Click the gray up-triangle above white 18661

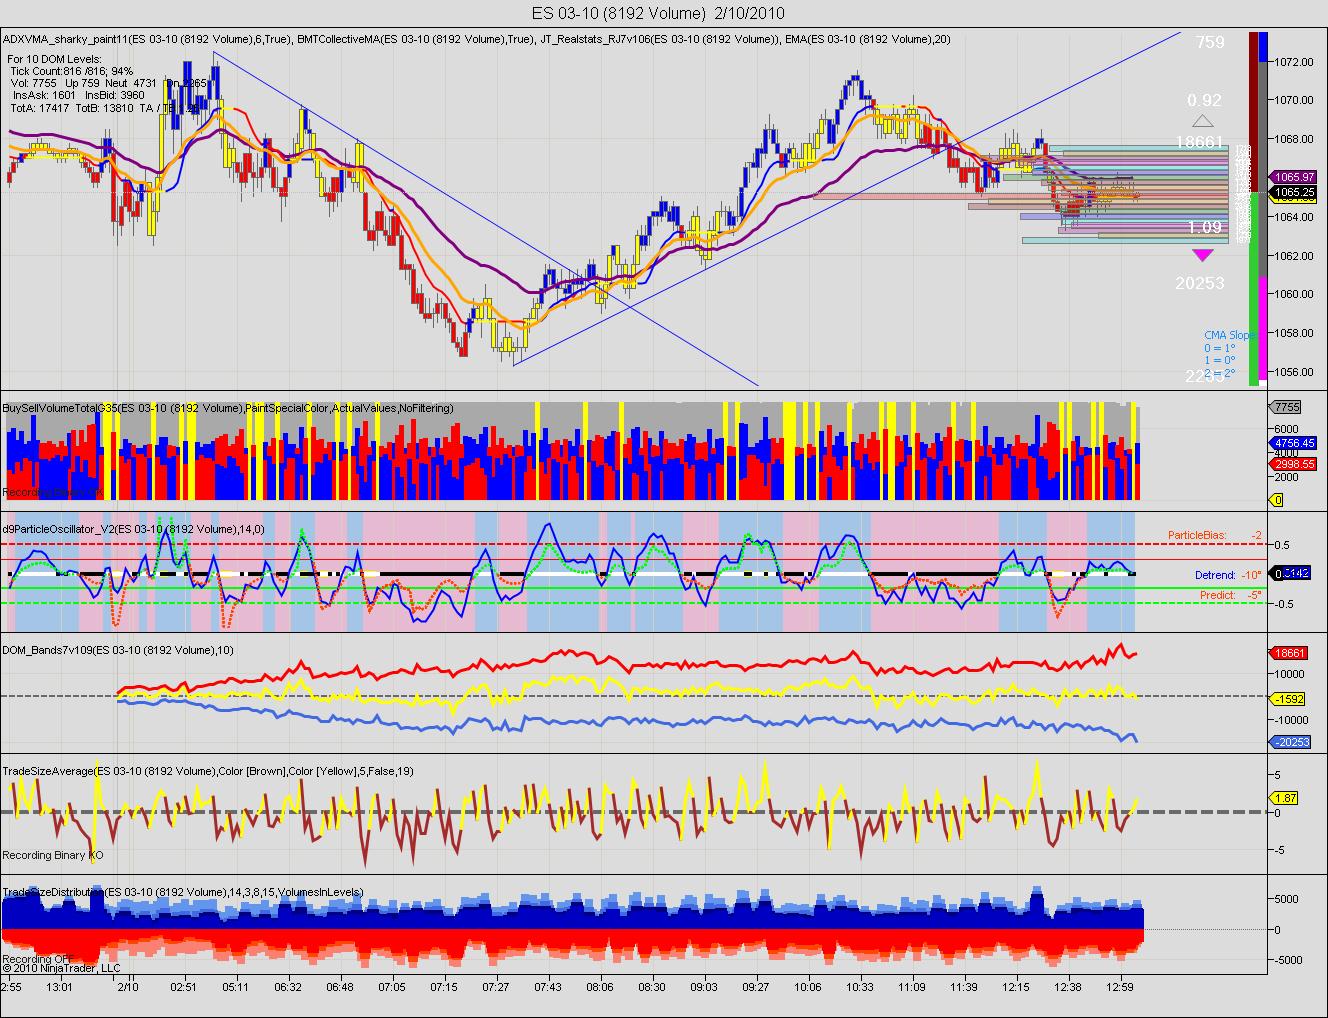[1203, 121]
